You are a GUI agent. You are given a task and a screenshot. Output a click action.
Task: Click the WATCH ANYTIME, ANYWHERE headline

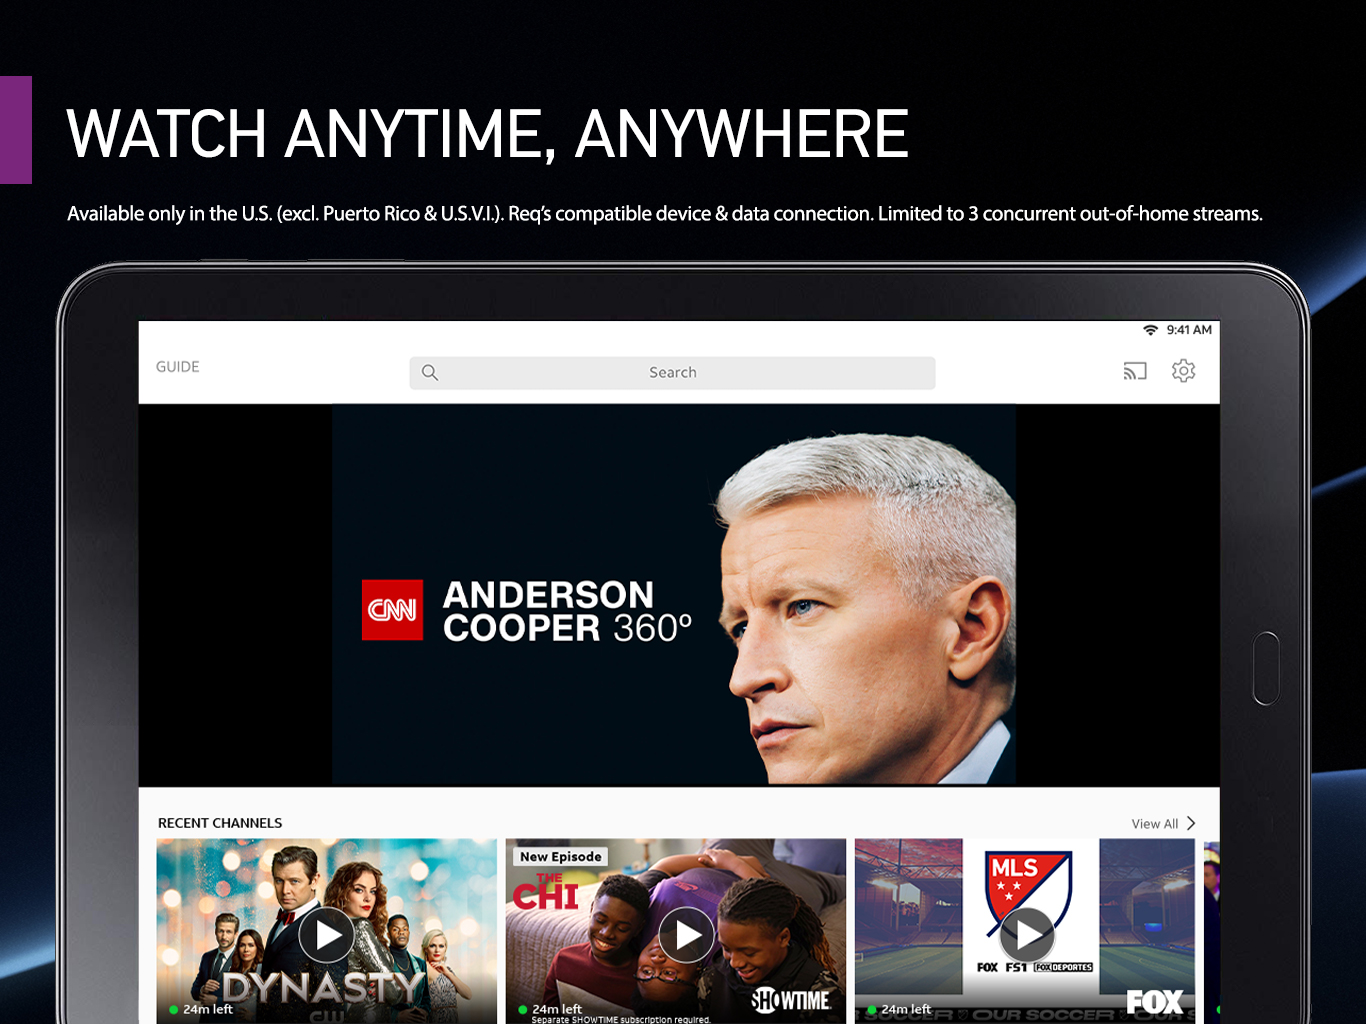click(x=488, y=134)
